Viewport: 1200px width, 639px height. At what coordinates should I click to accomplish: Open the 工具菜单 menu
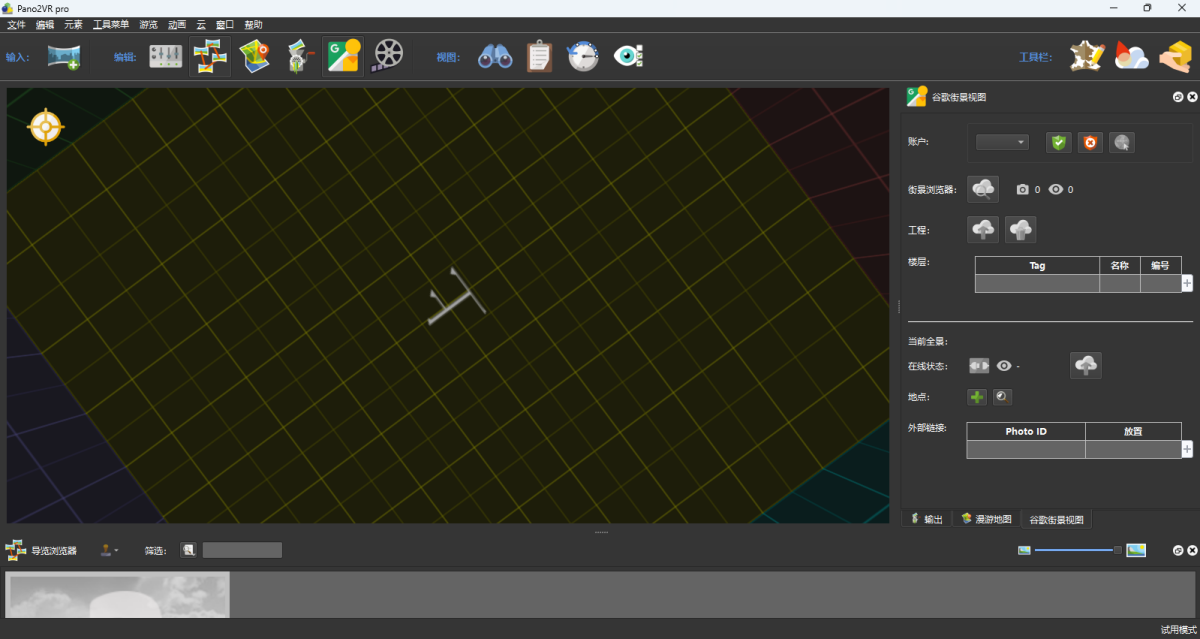(x=110, y=24)
